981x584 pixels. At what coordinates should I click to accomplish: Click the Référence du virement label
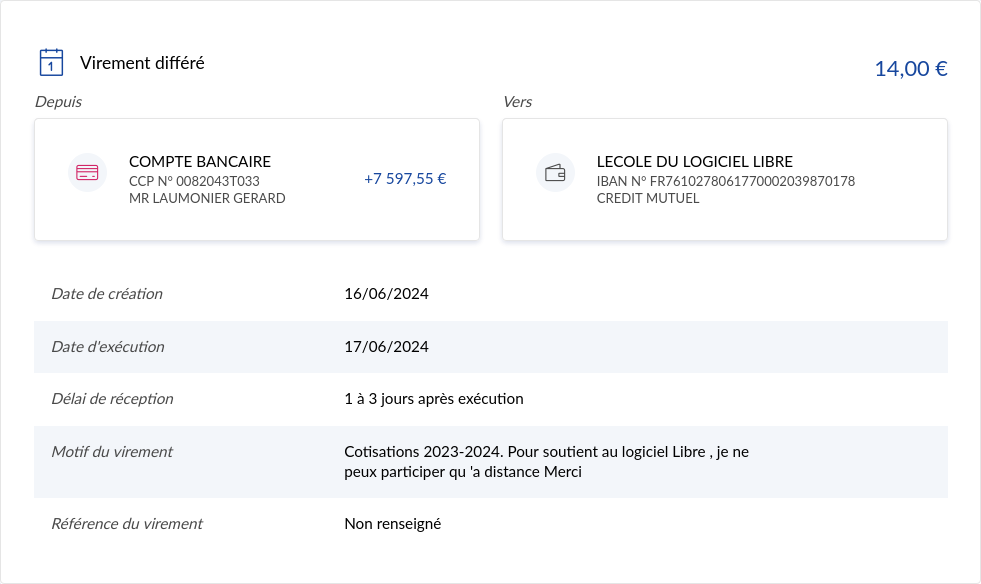tap(126, 523)
